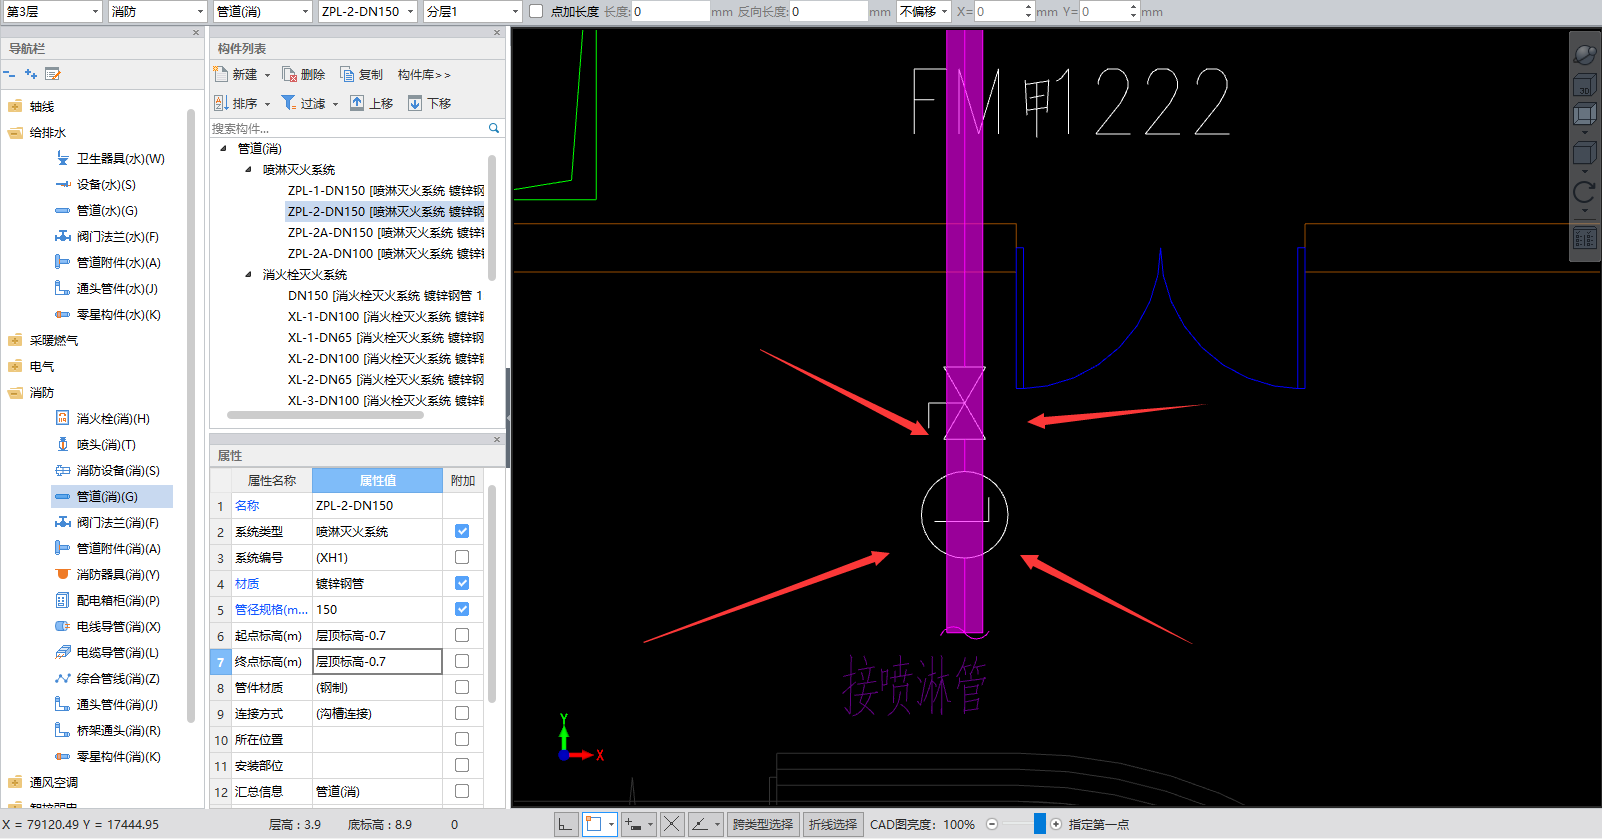
Task: Select 喷头(消)(T) sprinkler in navigation
Action: [x=105, y=445]
